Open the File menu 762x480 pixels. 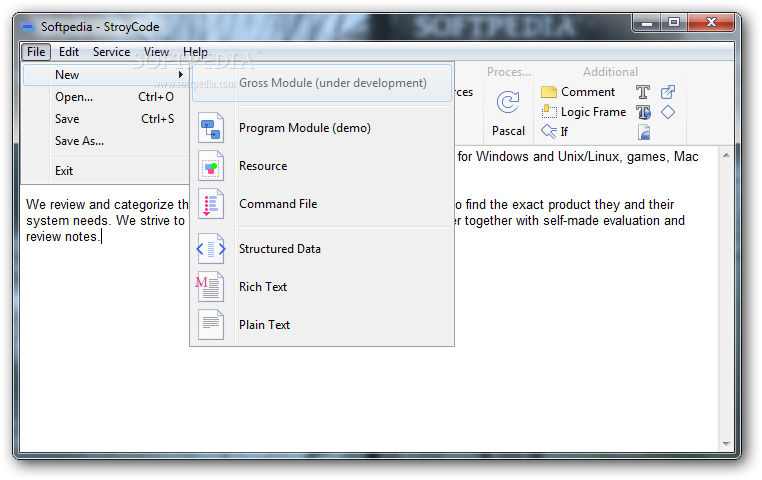pos(36,52)
